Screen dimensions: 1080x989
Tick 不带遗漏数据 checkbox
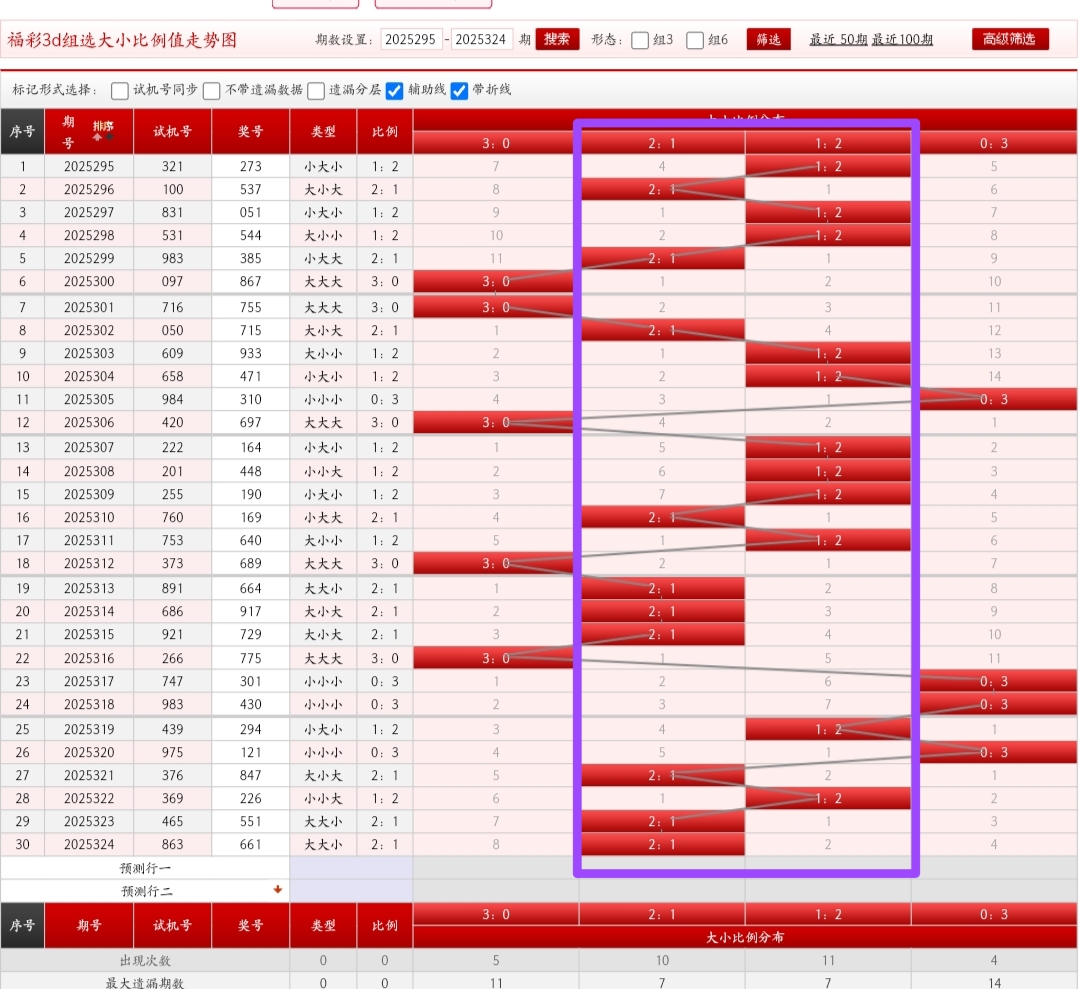[x=211, y=90]
